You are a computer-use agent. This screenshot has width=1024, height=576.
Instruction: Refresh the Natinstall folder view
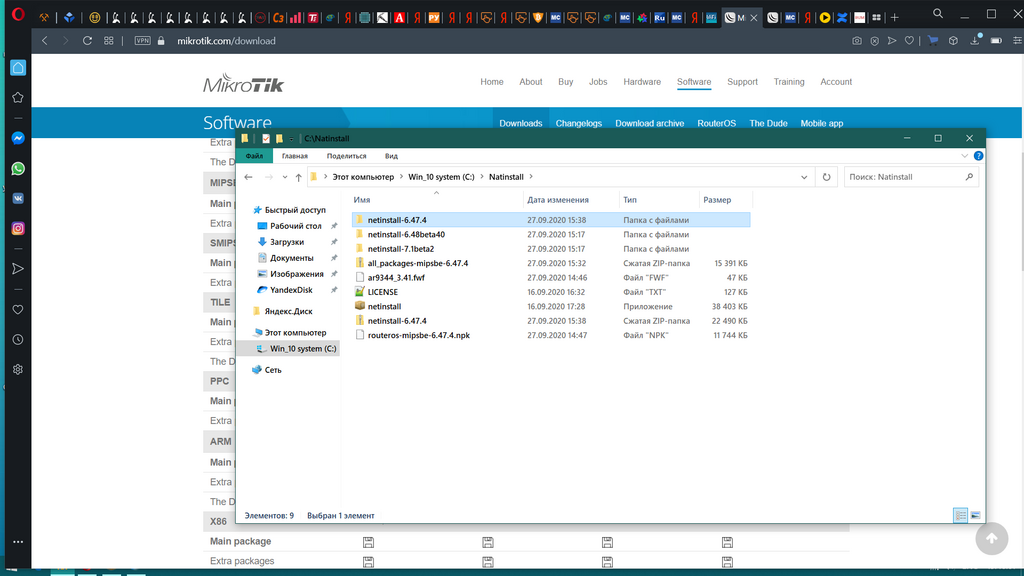(x=826, y=177)
